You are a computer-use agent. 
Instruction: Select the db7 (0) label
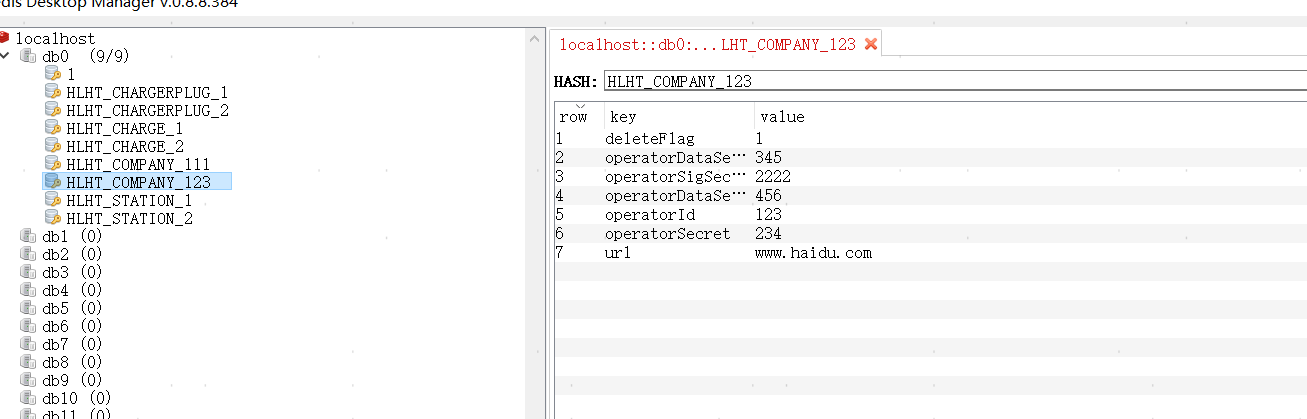pyautogui.click(x=72, y=344)
